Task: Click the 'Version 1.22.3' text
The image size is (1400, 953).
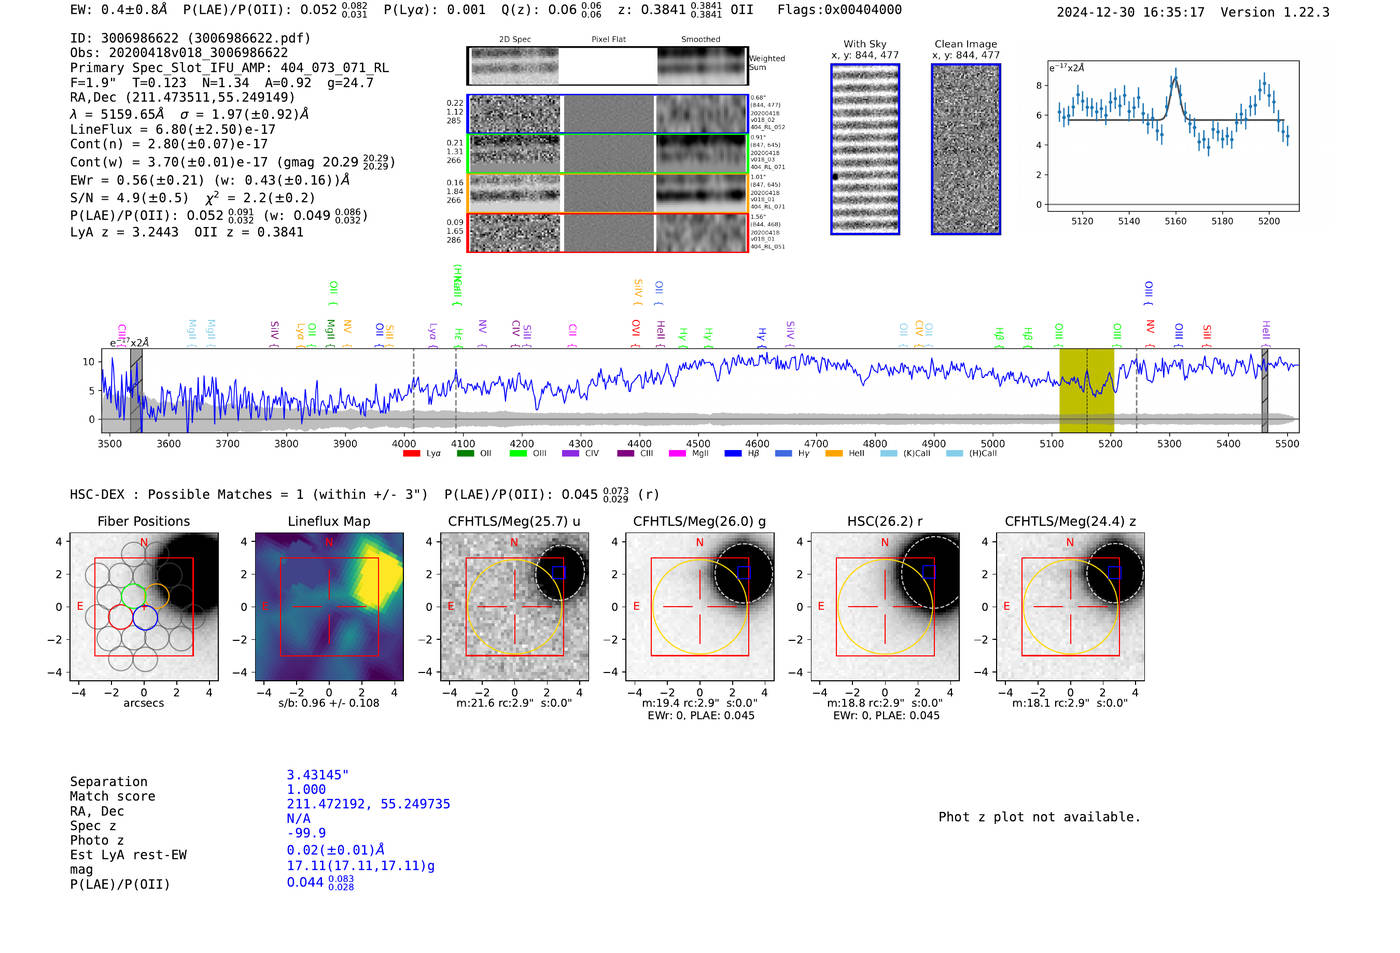Action: [x=1275, y=12]
